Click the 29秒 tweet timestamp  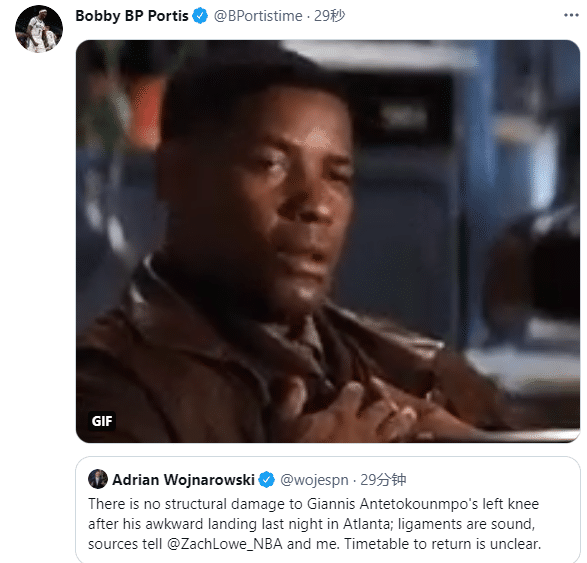tap(329, 16)
